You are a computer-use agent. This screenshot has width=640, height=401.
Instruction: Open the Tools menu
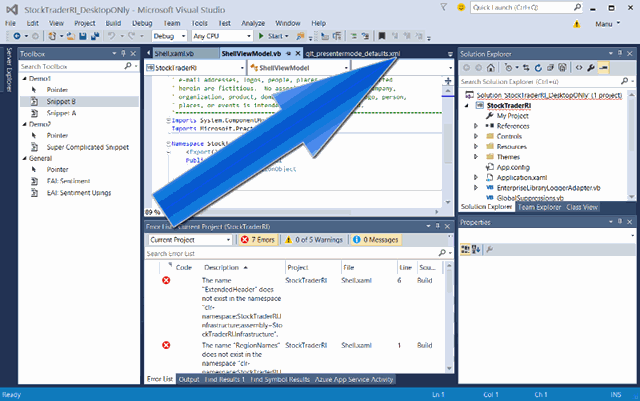tap(199, 24)
